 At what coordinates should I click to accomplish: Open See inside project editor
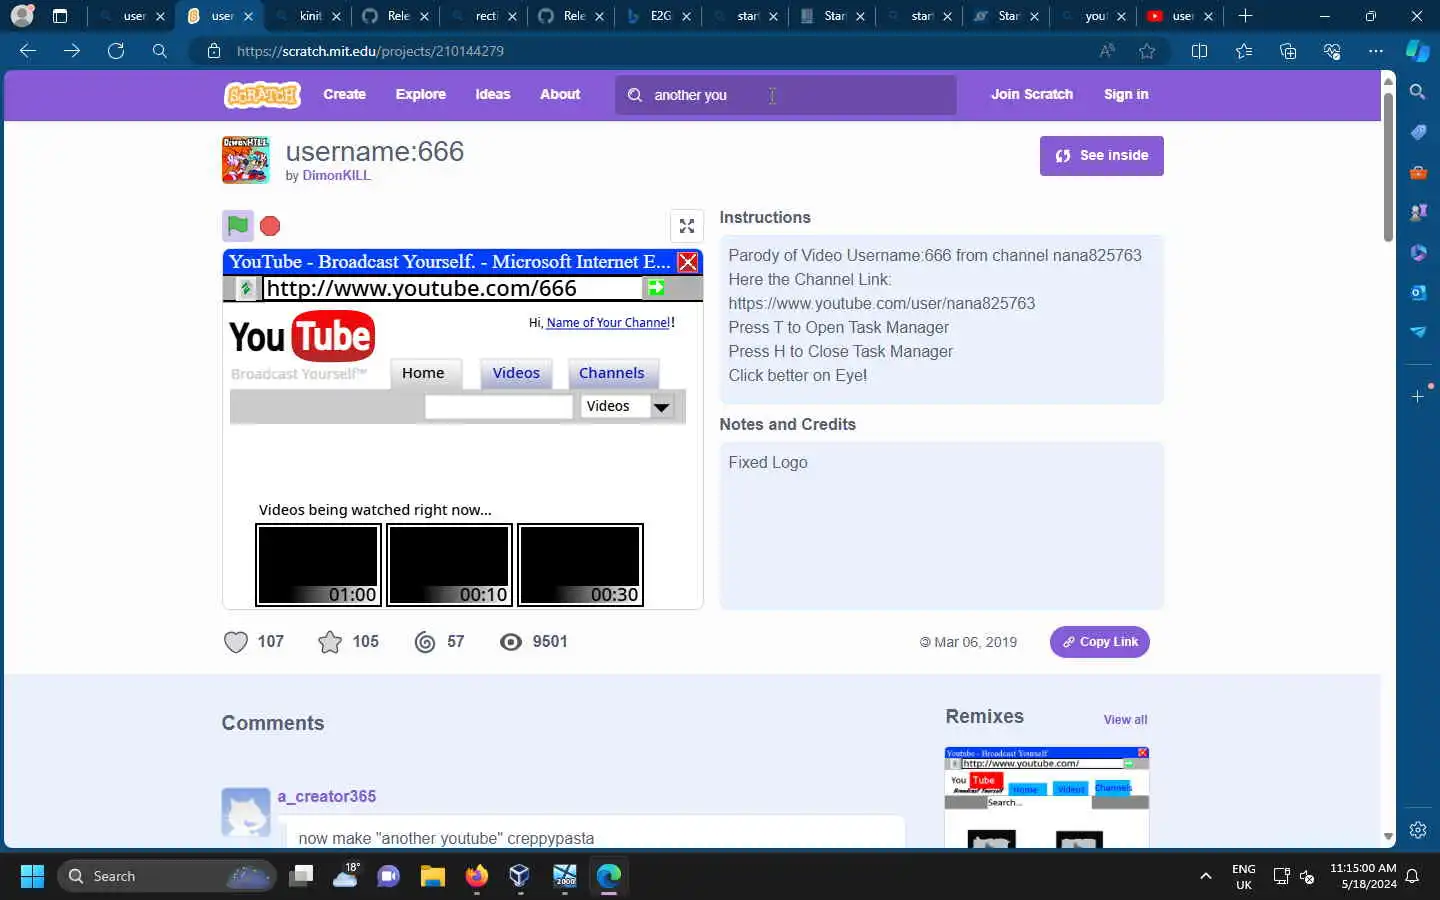(1101, 156)
